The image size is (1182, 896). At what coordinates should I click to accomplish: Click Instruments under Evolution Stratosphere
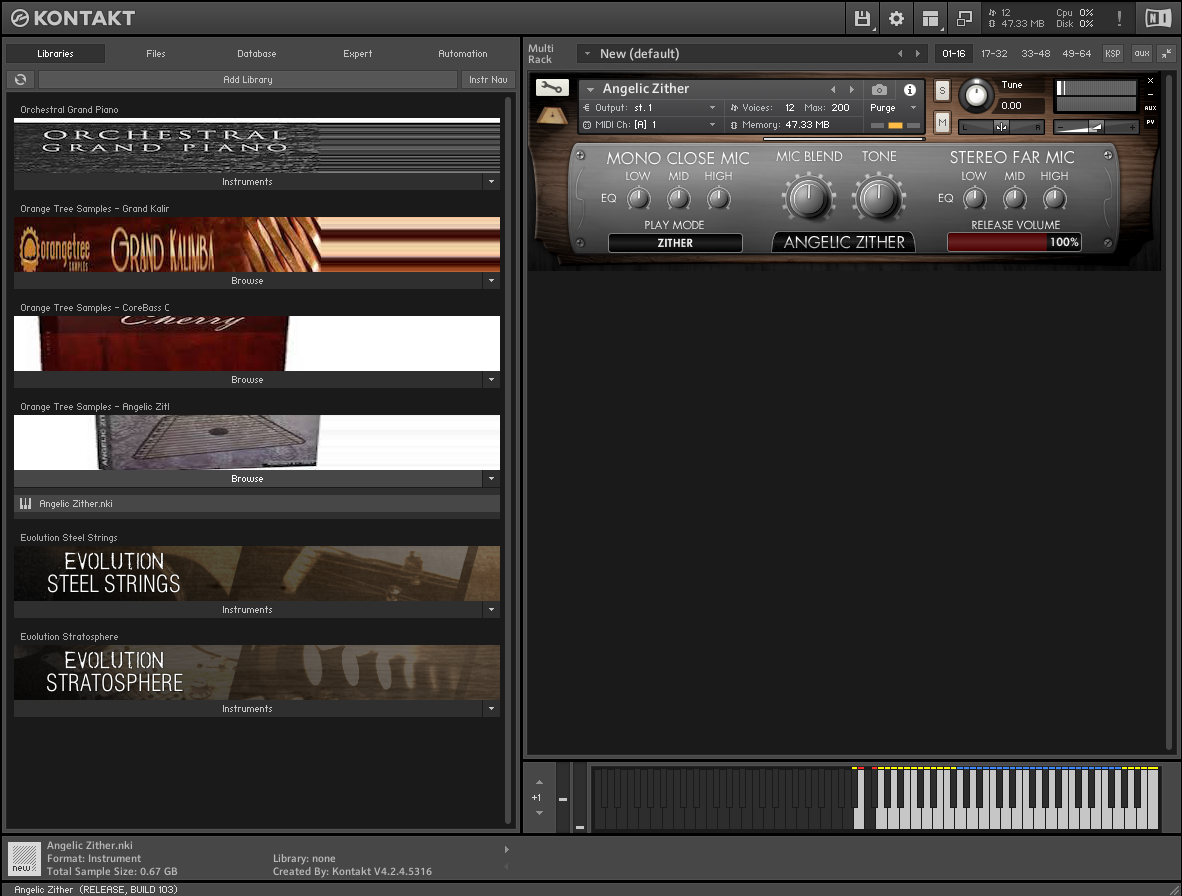pos(247,708)
